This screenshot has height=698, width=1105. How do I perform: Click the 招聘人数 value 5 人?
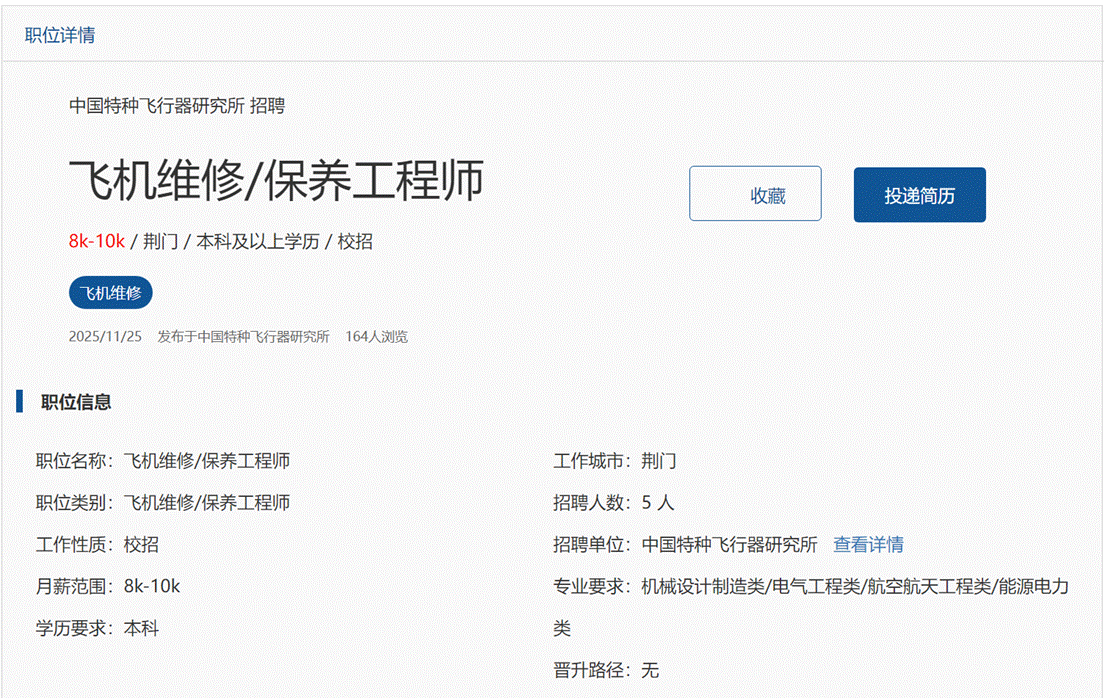click(658, 503)
